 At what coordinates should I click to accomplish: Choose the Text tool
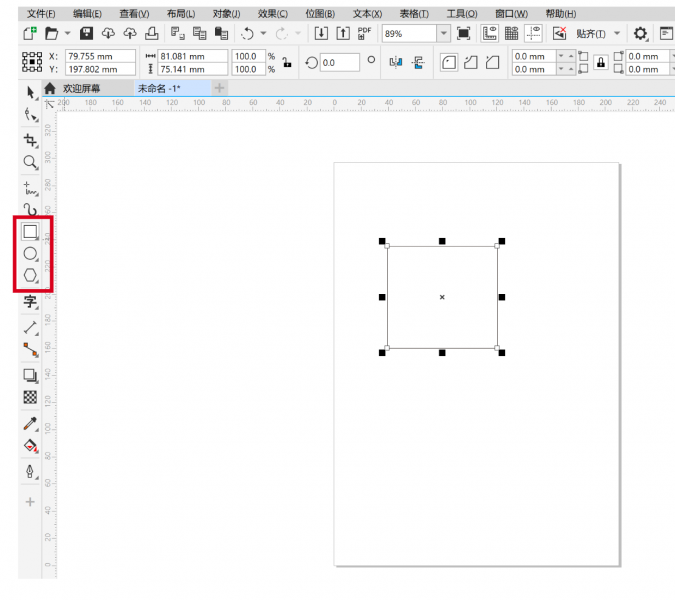coord(30,302)
